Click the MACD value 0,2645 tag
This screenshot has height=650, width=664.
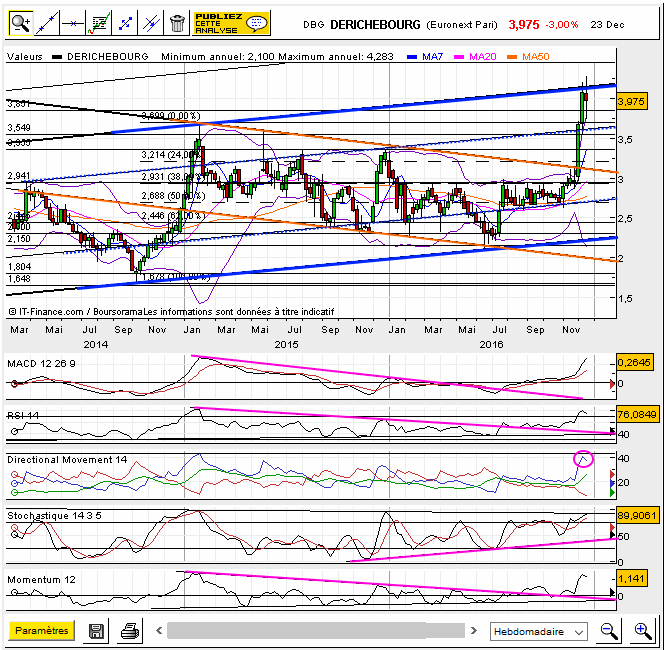tap(634, 362)
